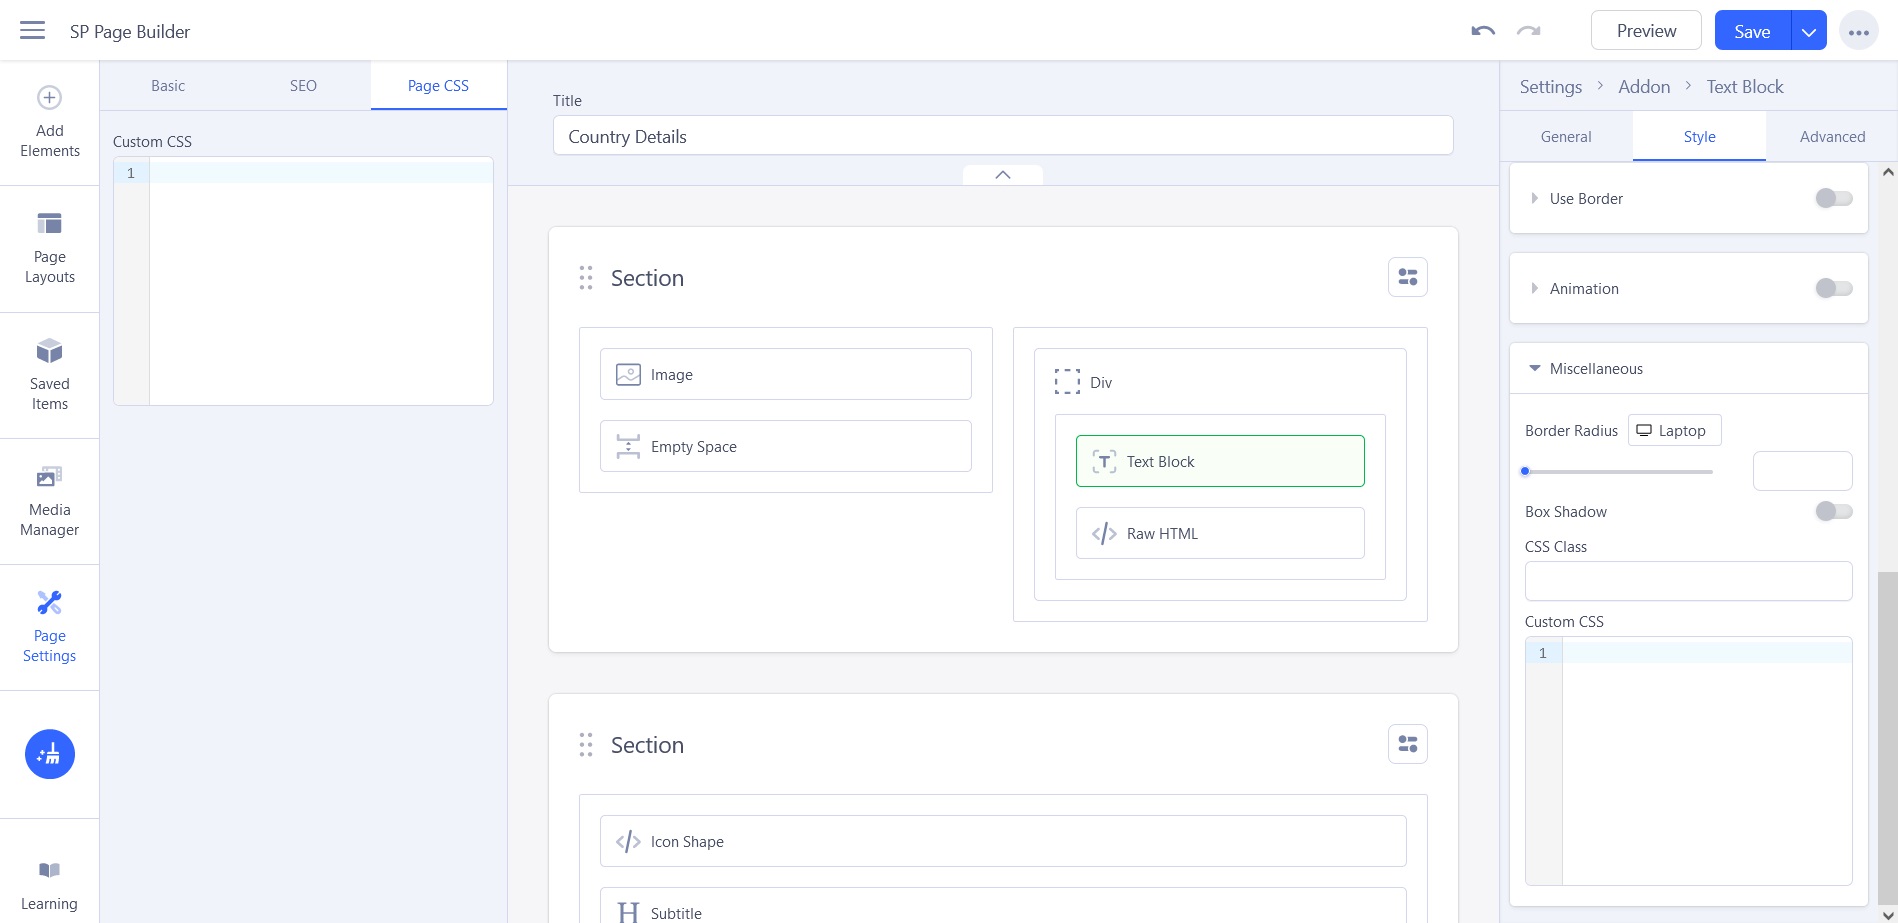Image resolution: width=1898 pixels, height=923 pixels.
Task: Click the blue clean-up broom button
Action: pos(50,754)
